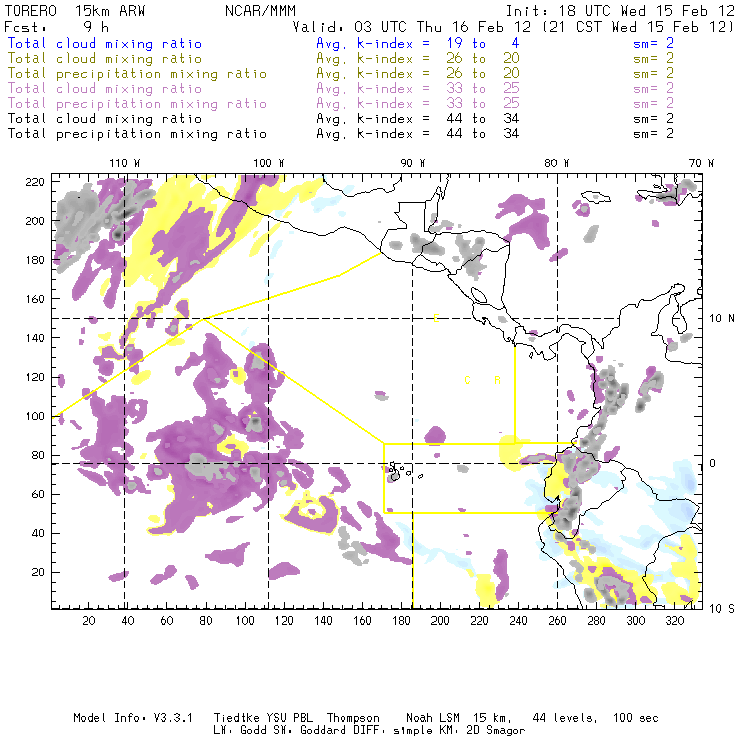Click the y-axis tick label '160'
The height and width of the screenshot is (740, 740).
[35, 299]
